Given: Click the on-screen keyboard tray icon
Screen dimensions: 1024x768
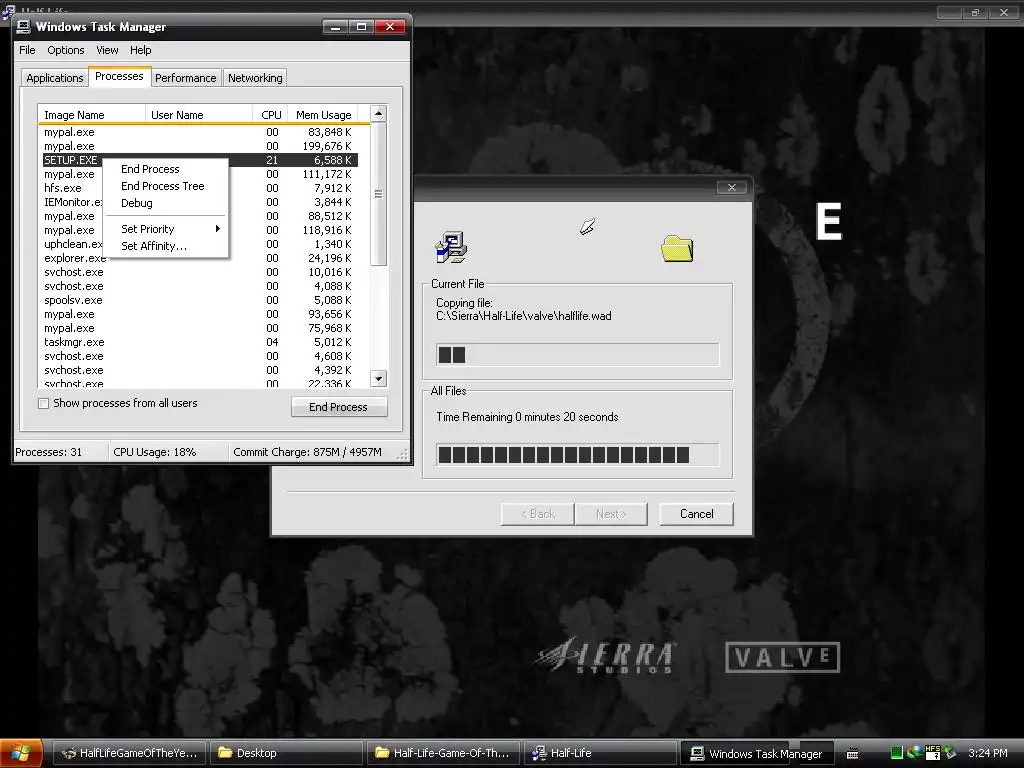Looking at the screenshot, I should (852, 754).
